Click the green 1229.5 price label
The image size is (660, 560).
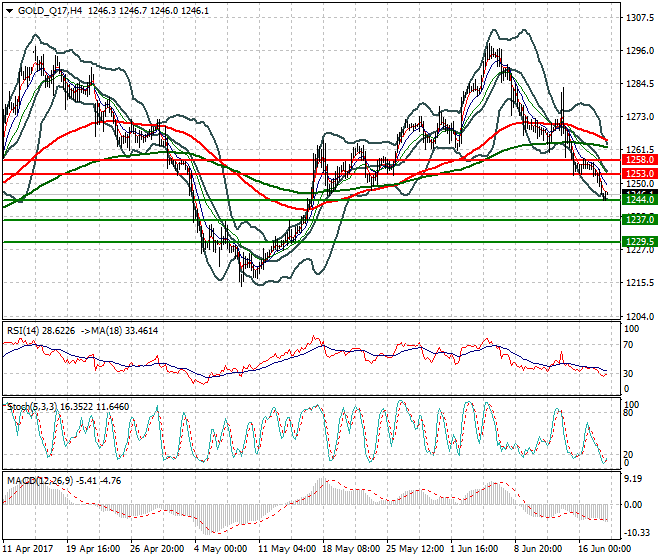[640, 242]
